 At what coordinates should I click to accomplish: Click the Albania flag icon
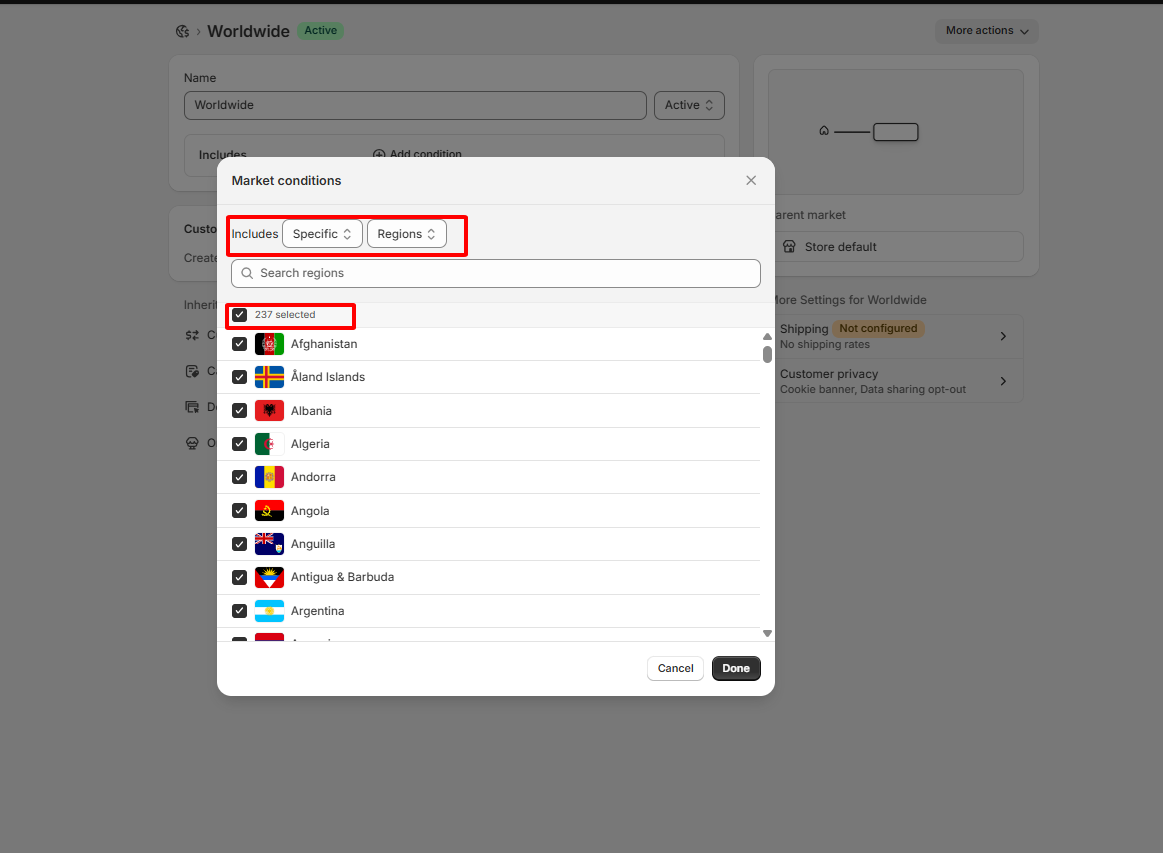coord(269,411)
